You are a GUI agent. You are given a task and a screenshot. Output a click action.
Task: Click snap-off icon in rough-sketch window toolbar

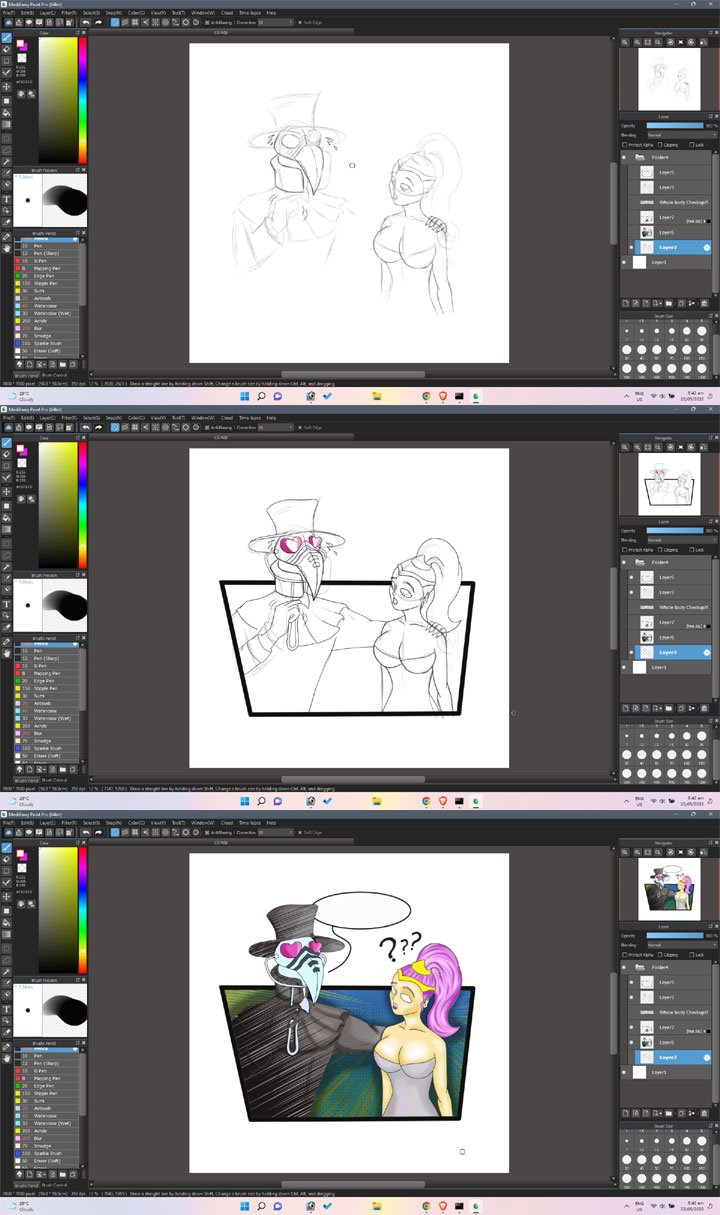(x=114, y=21)
